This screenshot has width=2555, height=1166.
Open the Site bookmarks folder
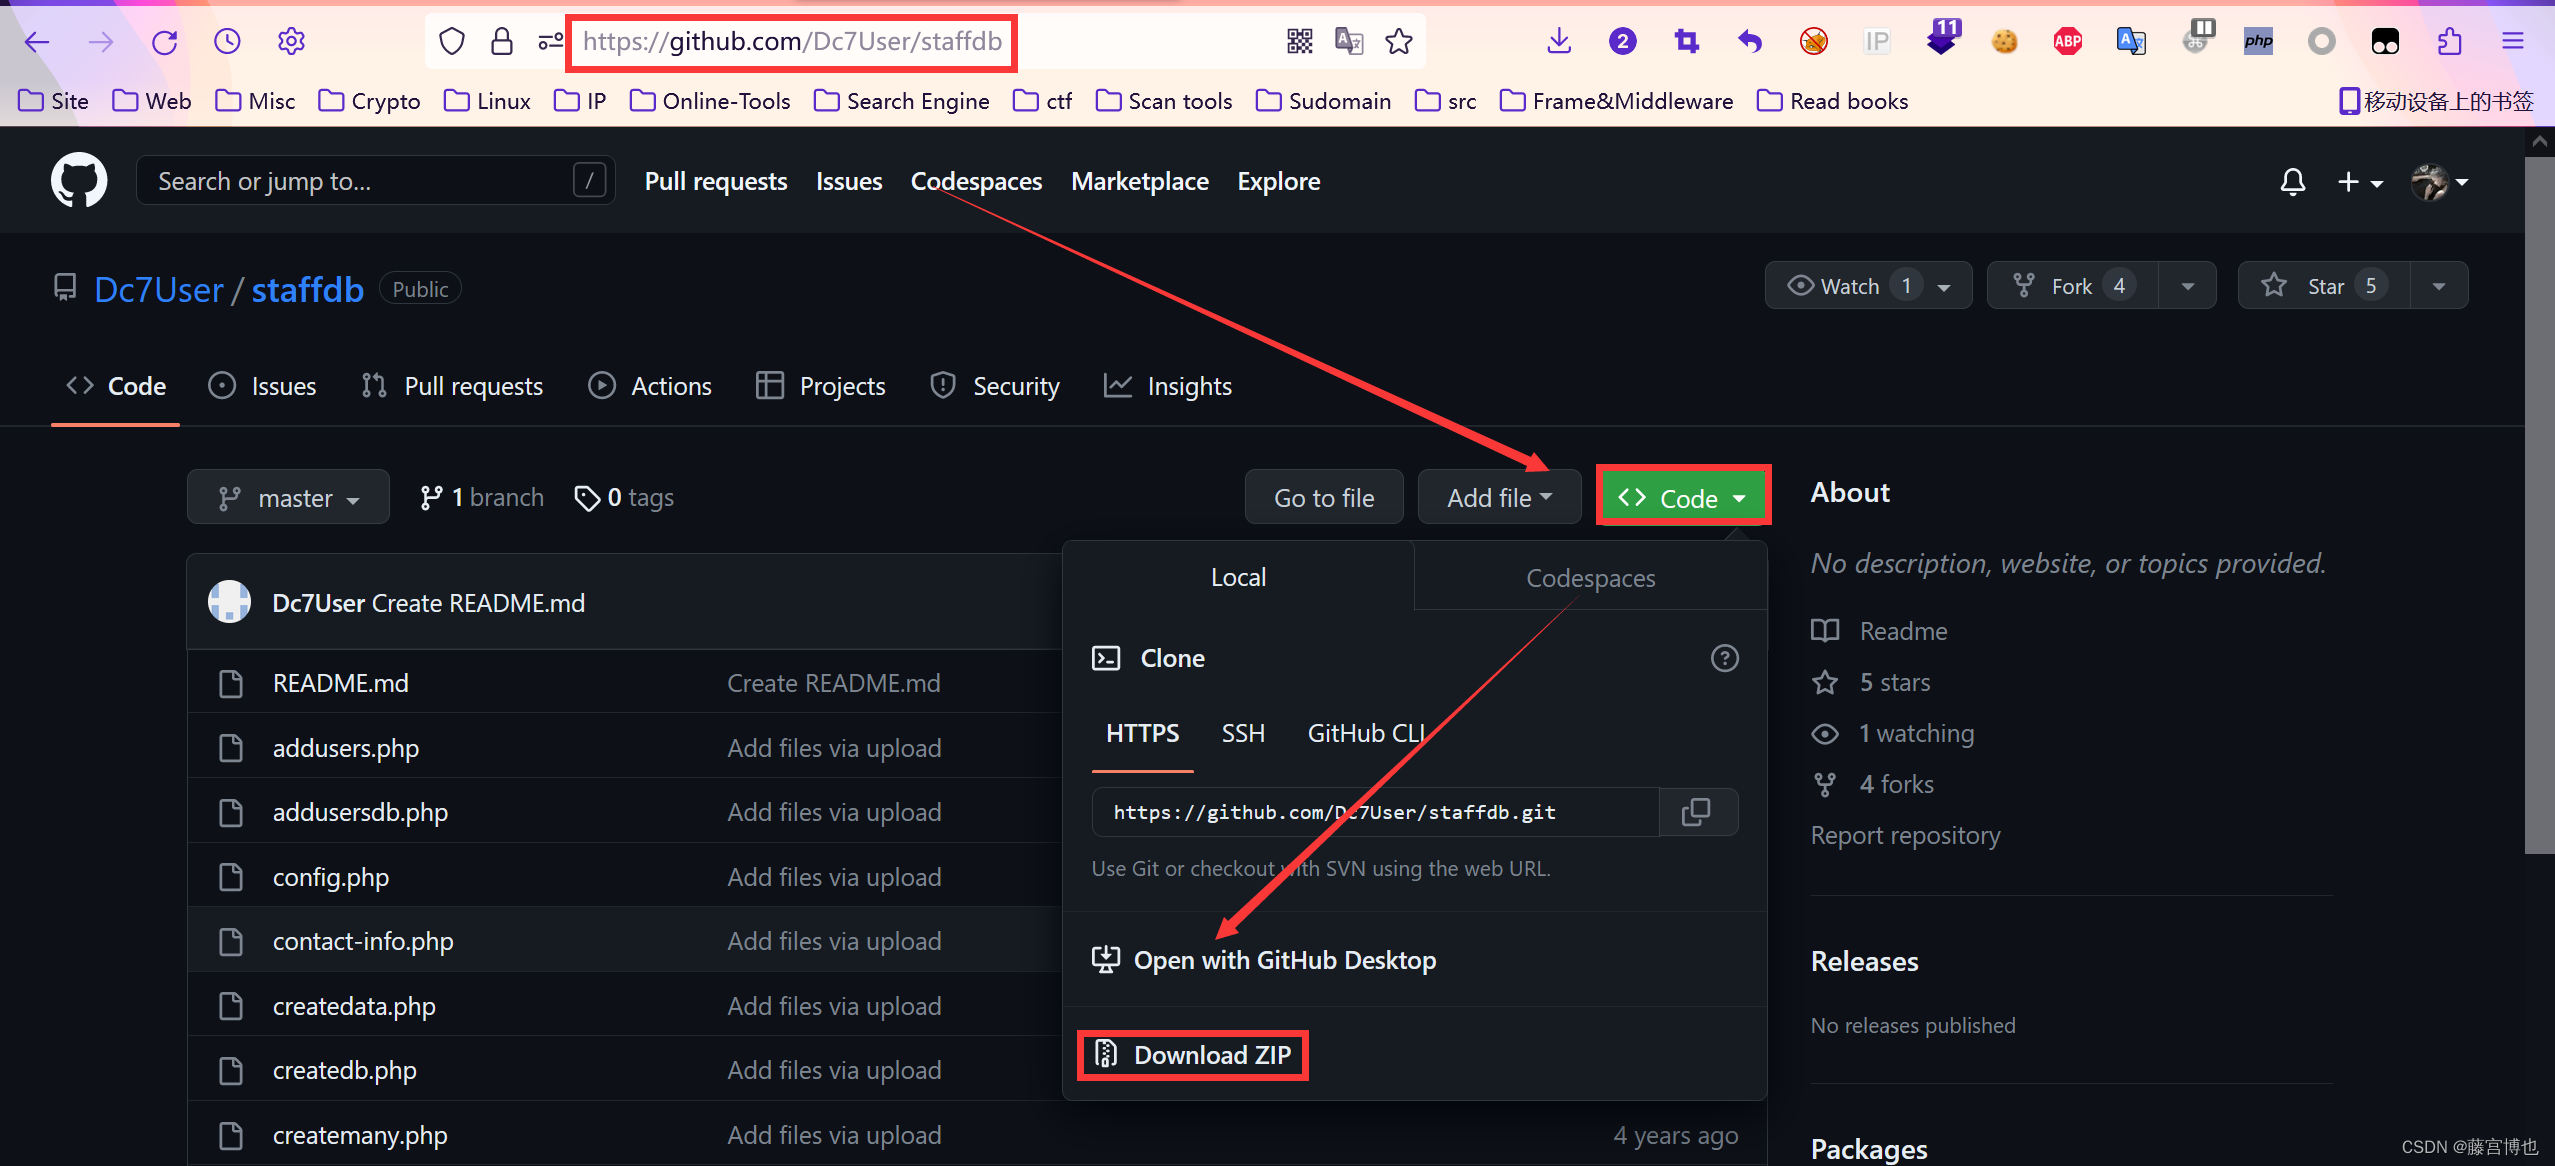54,101
